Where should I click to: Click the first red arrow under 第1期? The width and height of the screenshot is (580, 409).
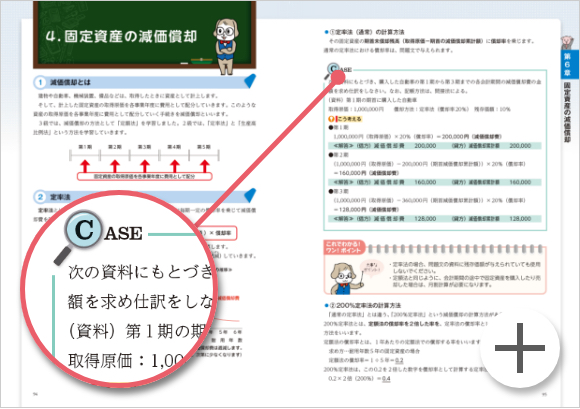[x=85, y=166]
